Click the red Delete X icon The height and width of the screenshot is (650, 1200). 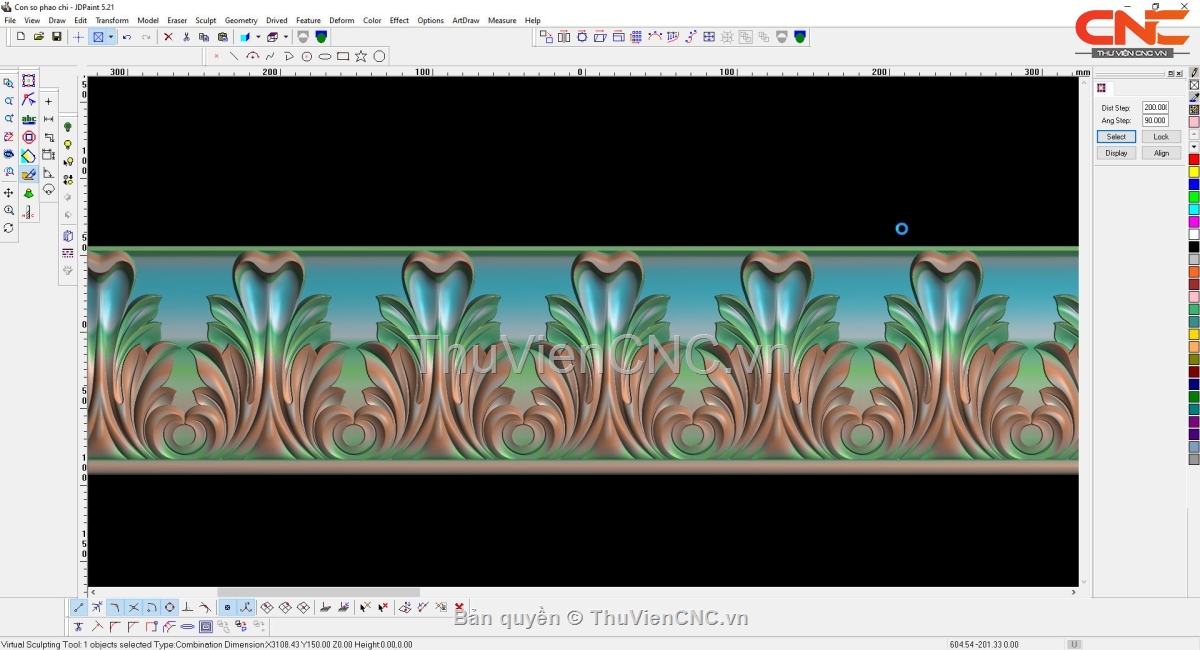168,37
